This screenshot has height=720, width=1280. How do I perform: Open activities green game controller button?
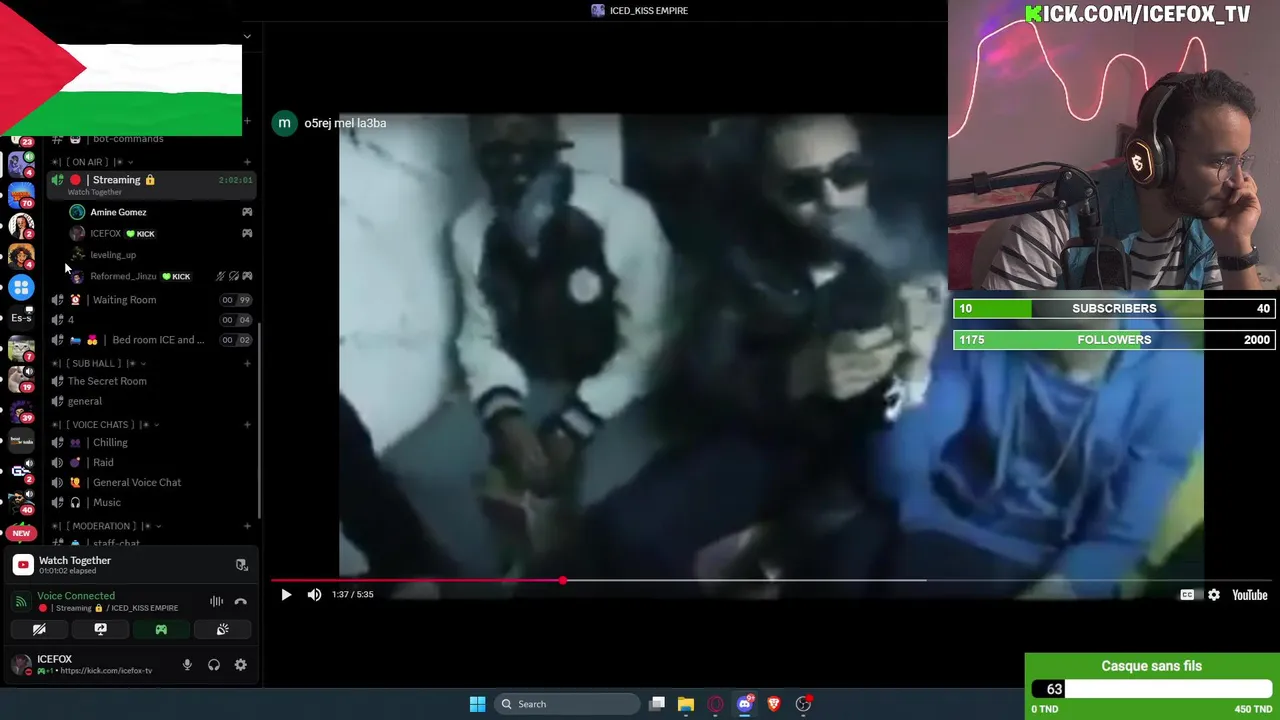coord(161,629)
